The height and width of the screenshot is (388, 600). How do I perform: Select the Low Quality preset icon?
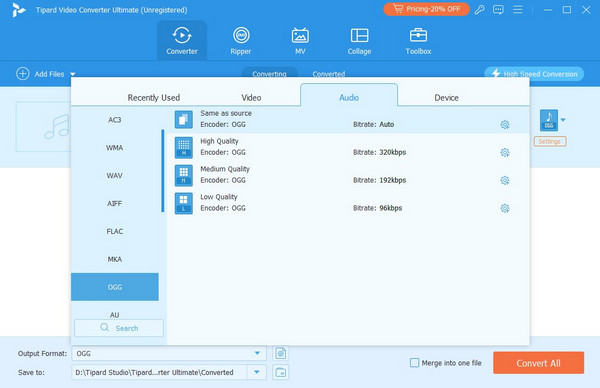coord(184,203)
